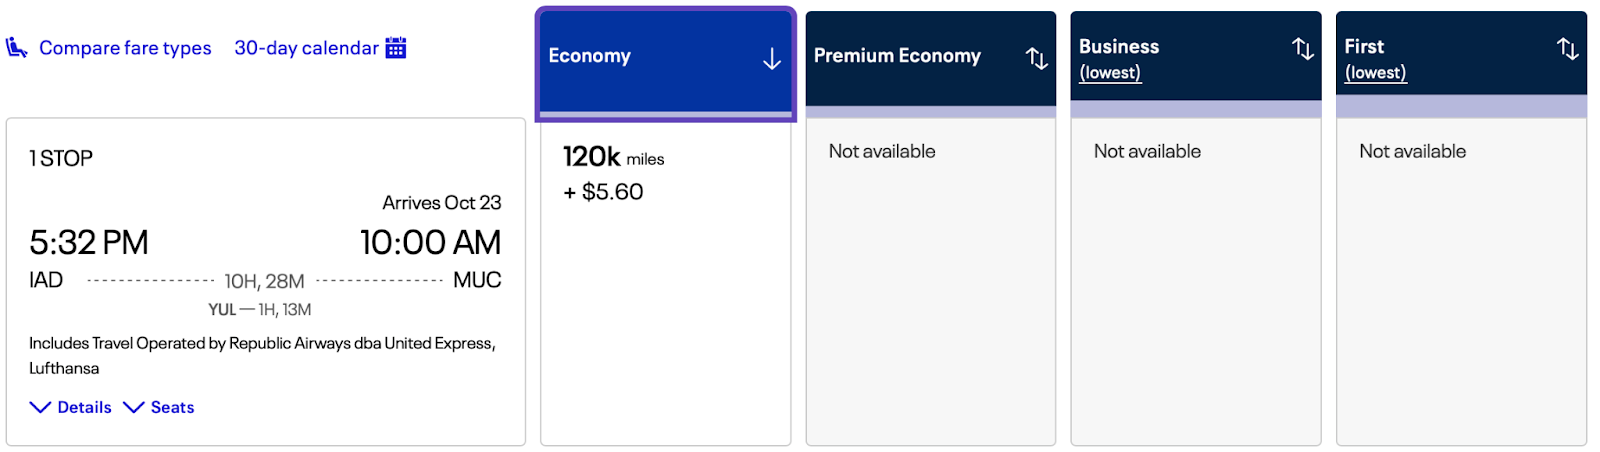The height and width of the screenshot is (452, 1600).
Task: Click the Economy column sort arrow
Action: 771,59
